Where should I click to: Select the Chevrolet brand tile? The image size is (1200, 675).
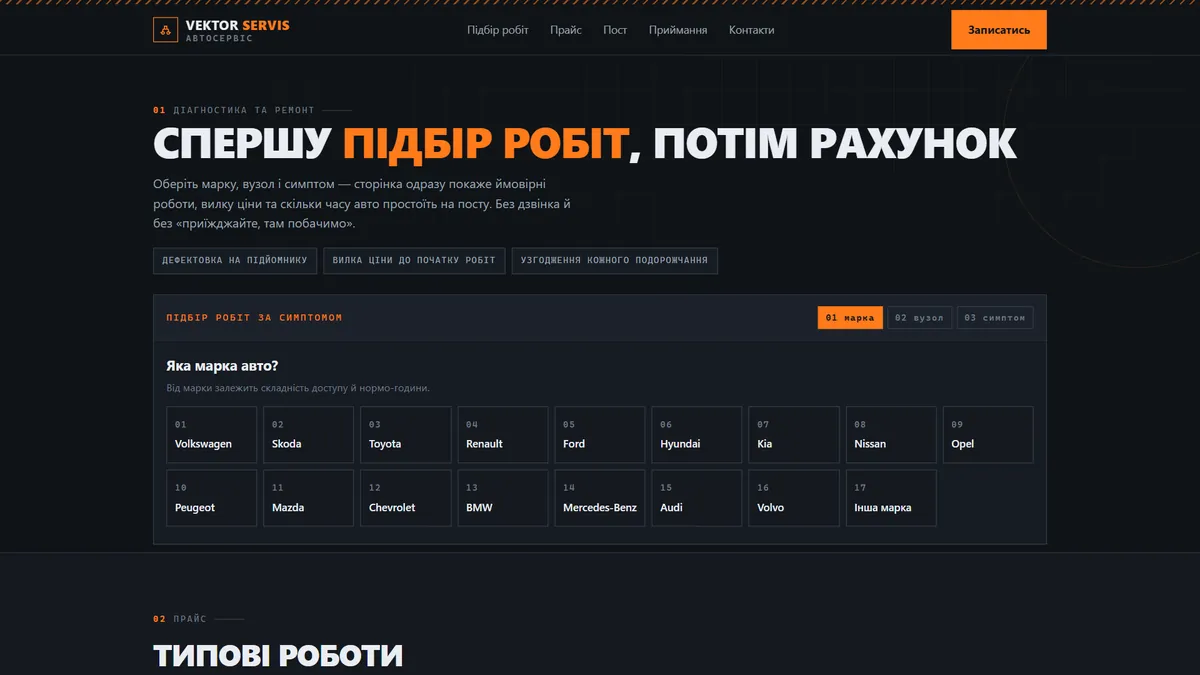pos(406,498)
